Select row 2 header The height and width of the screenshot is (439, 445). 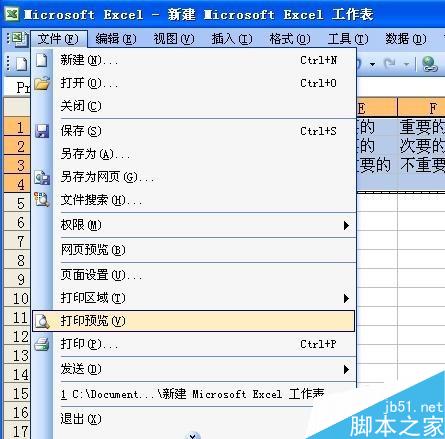pyautogui.click(x=17, y=146)
